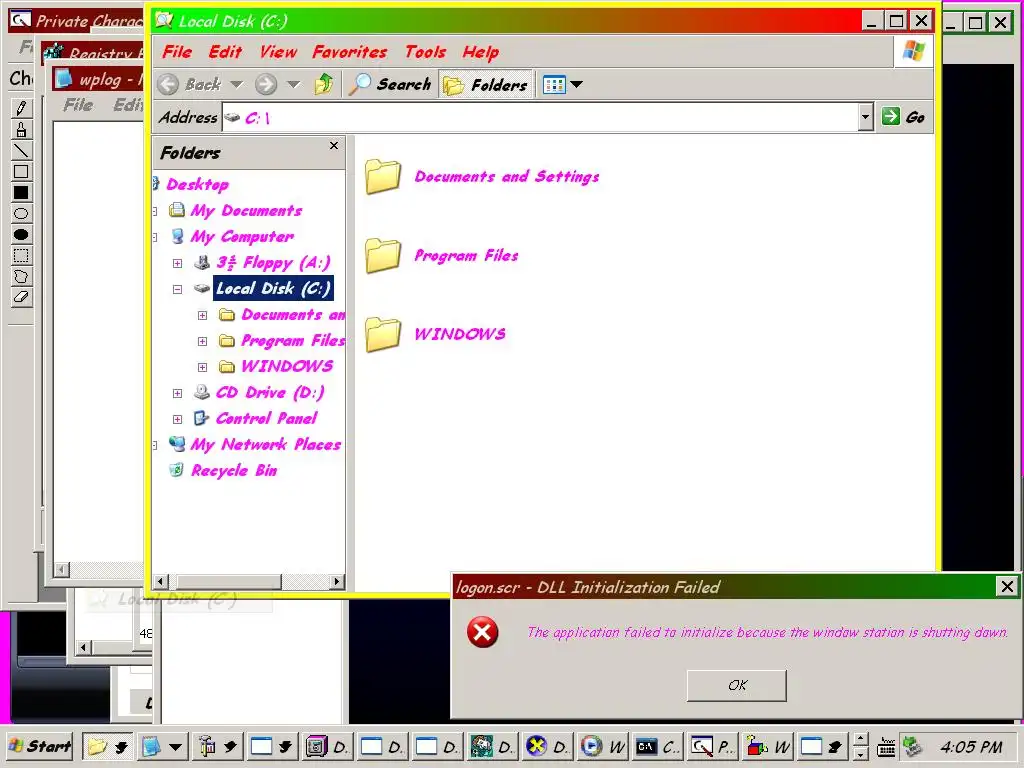The height and width of the screenshot is (768, 1024).
Task: Select the Rectangular Selection tool
Action: [21, 255]
